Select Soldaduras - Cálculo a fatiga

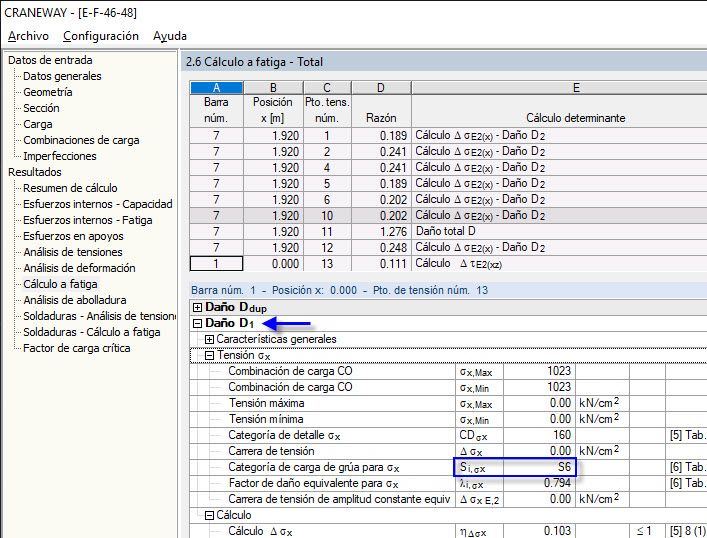pyautogui.click(x=92, y=332)
